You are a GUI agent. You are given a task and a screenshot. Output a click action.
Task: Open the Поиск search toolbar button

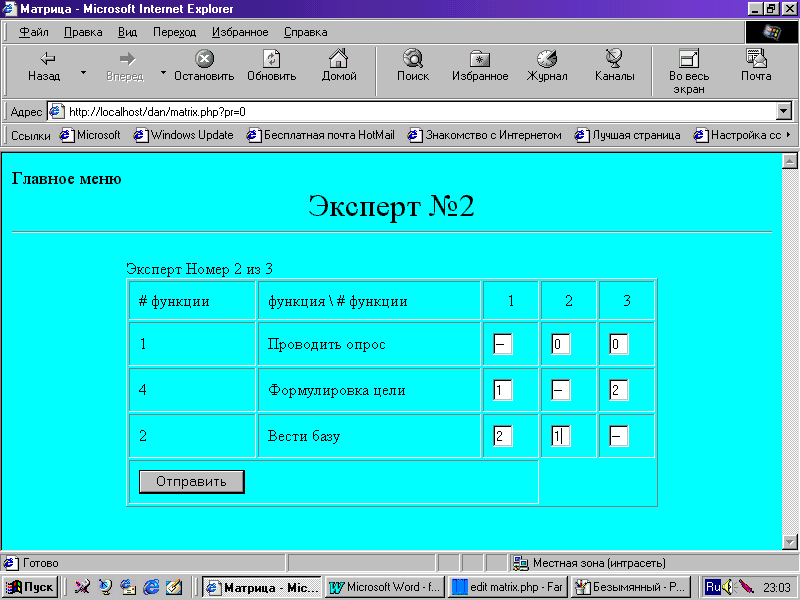[x=413, y=67]
